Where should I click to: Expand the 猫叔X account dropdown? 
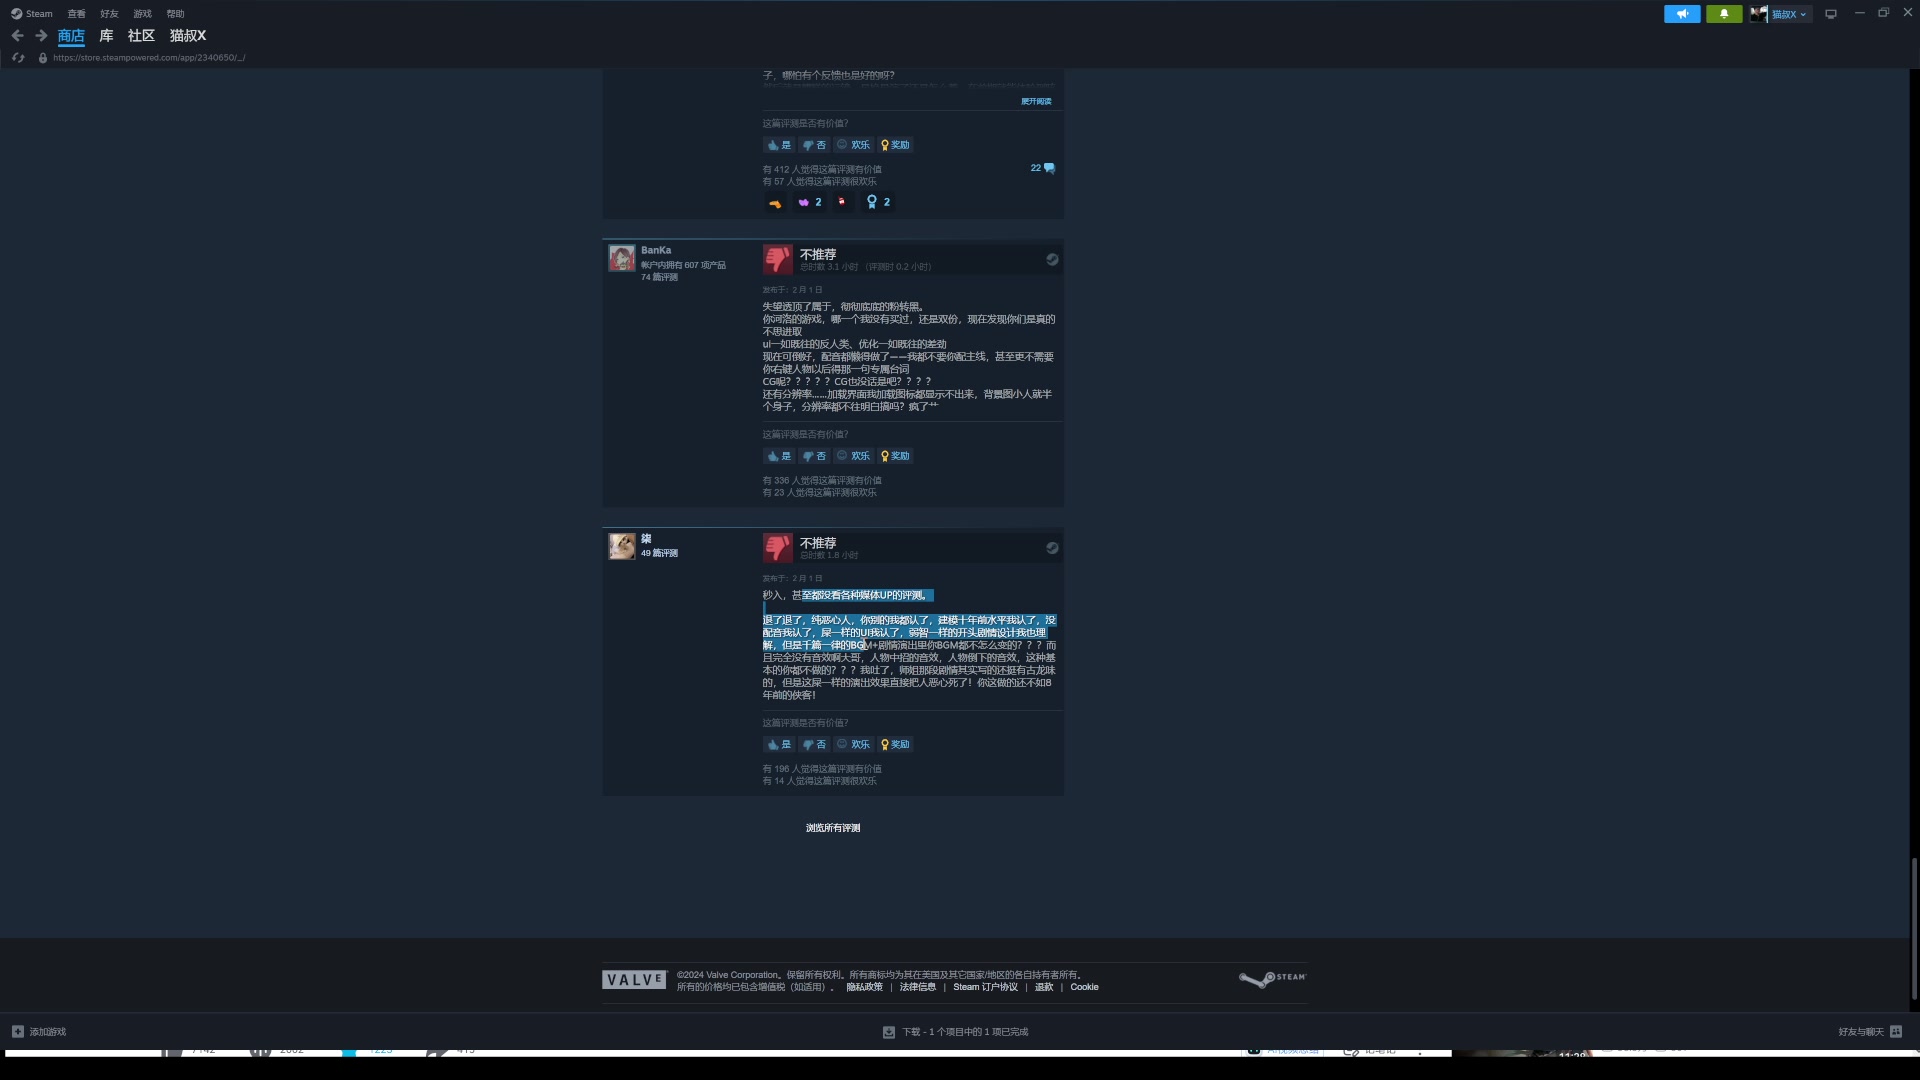coord(1788,14)
